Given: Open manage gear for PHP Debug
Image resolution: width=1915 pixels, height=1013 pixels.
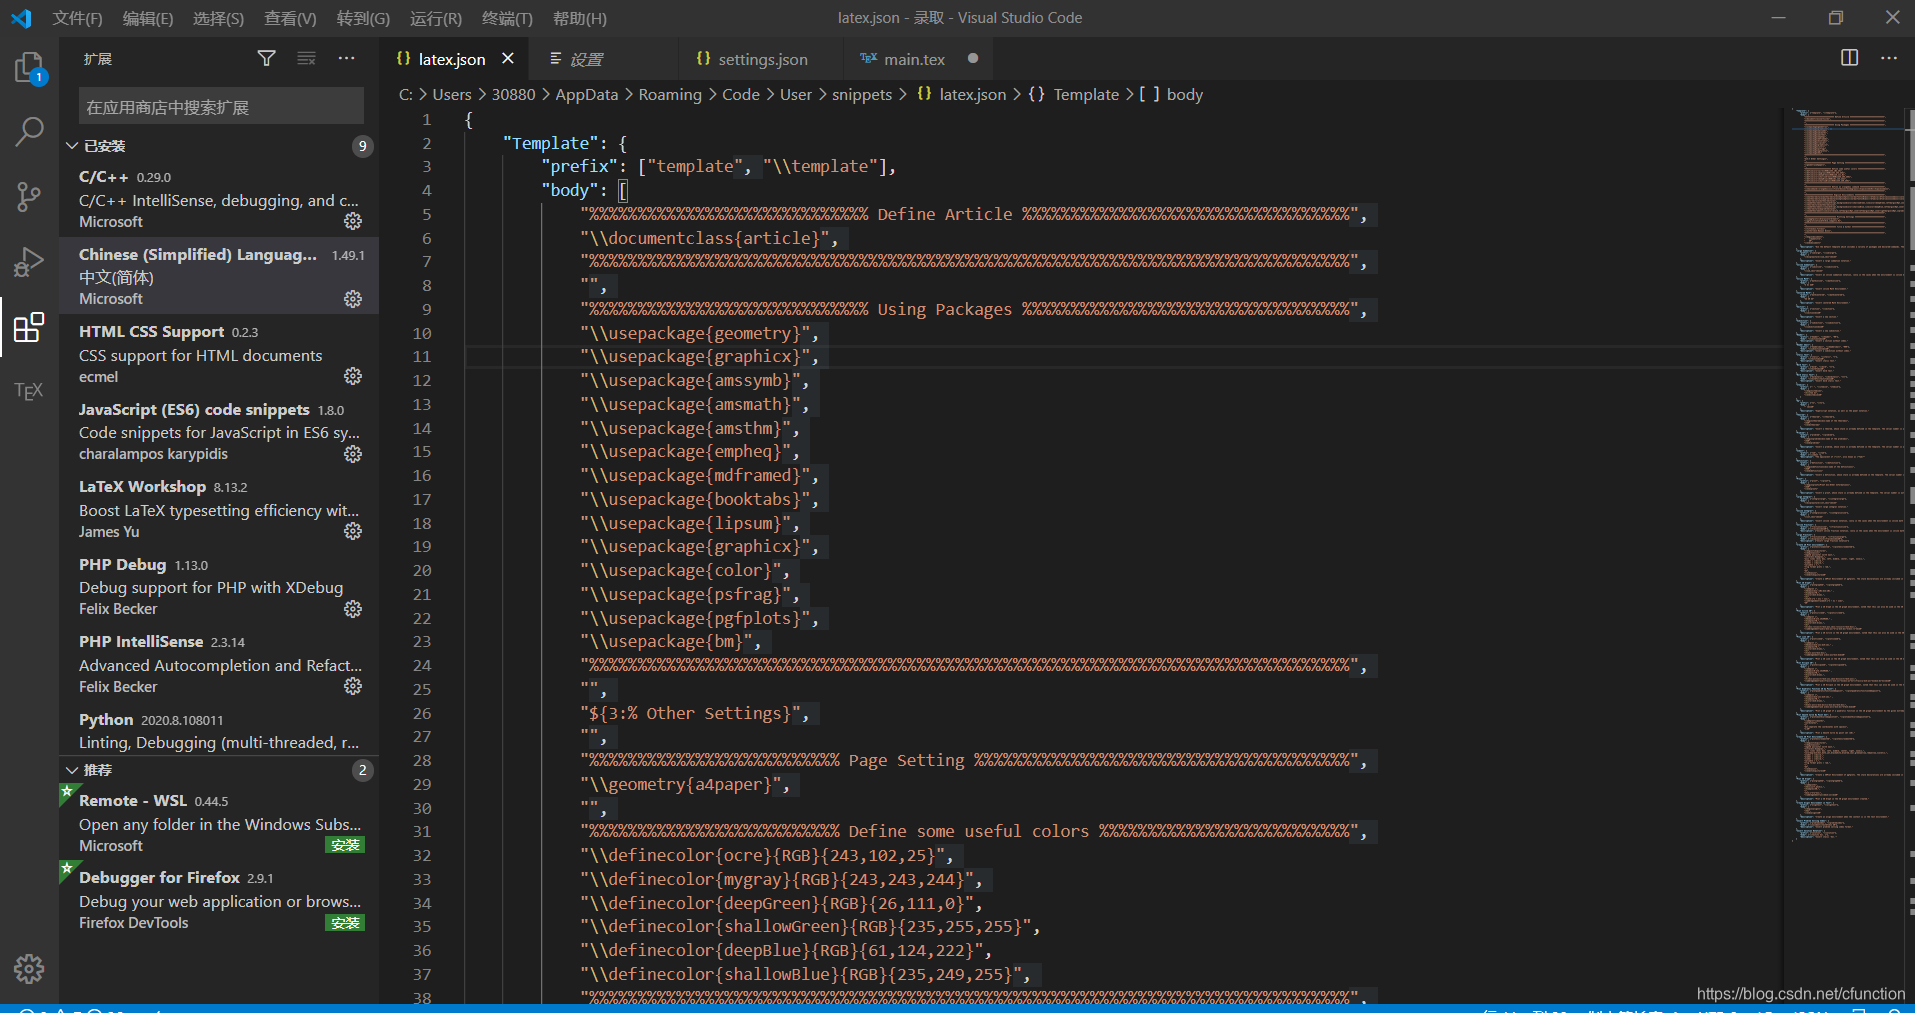Looking at the screenshot, I should tap(353, 609).
